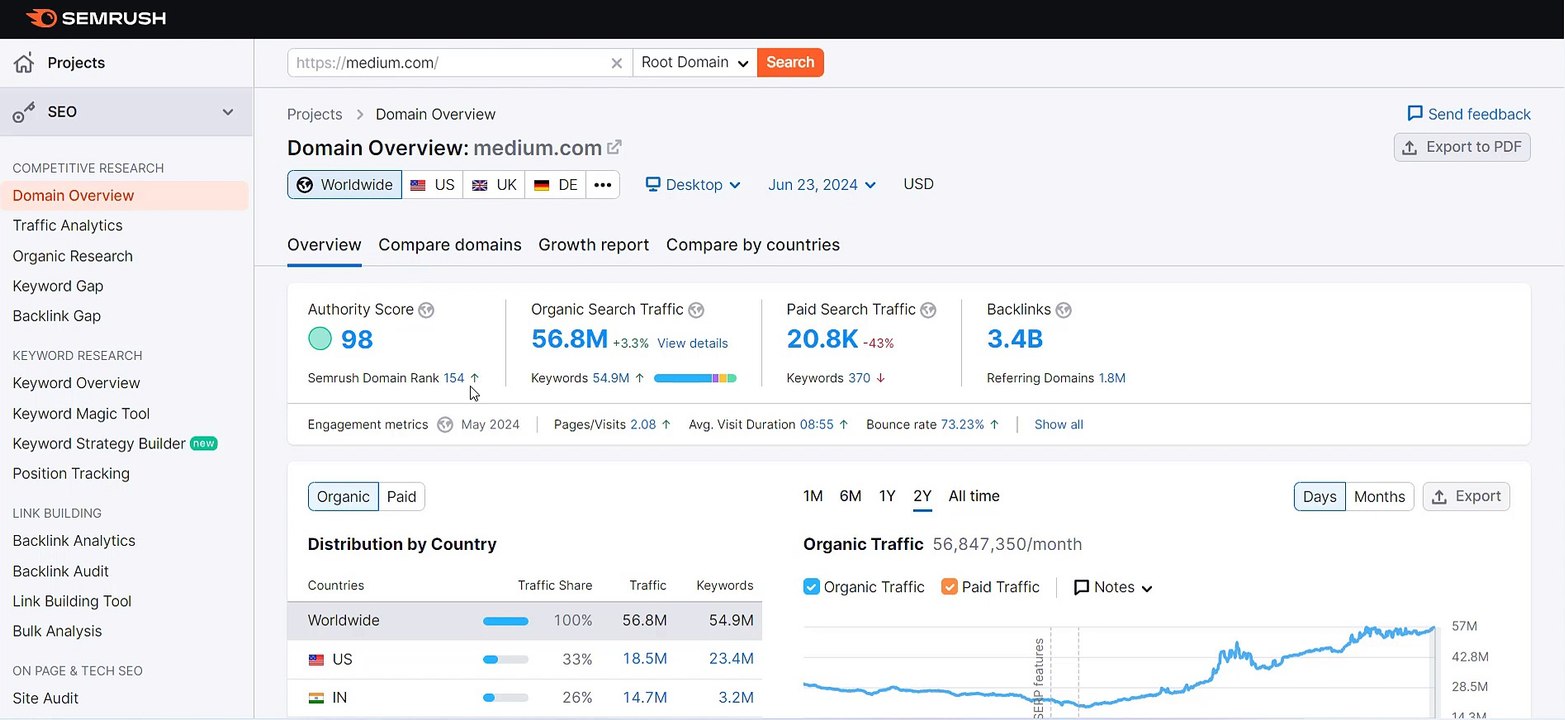Image resolution: width=1565 pixels, height=720 pixels.
Task: Click the green Authority Score circle
Action: pos(320,339)
